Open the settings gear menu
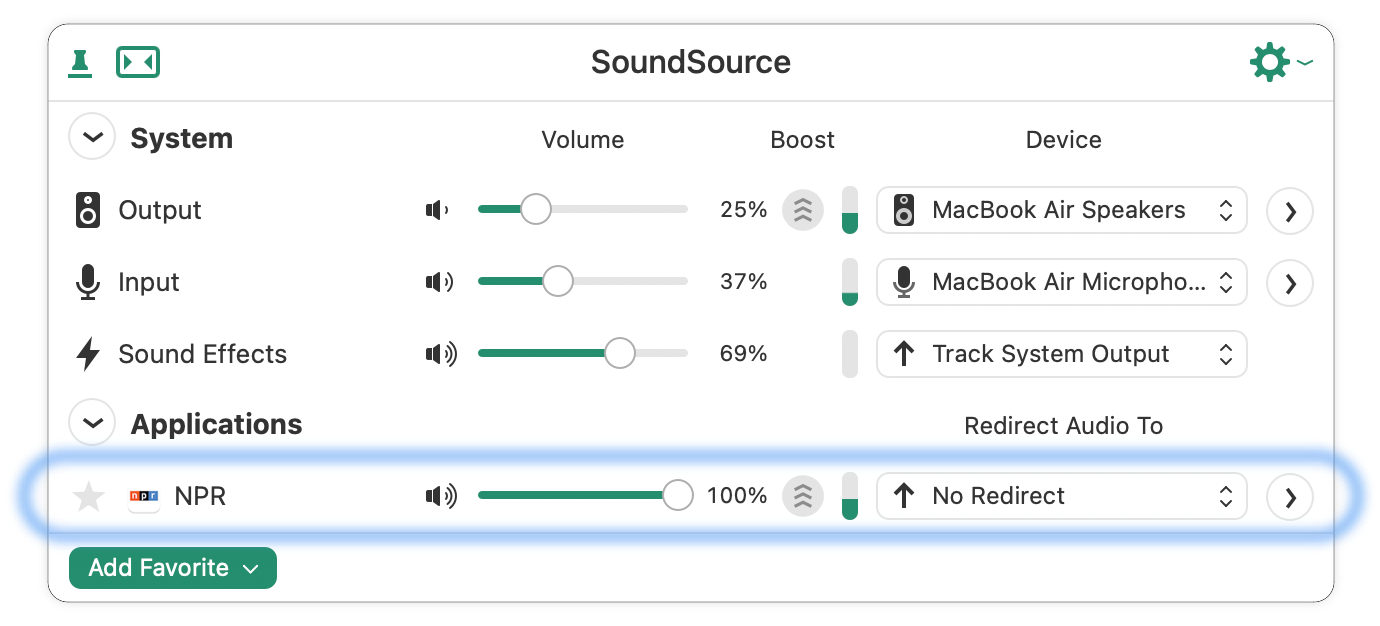Viewport: 1380px width, 626px height. point(1281,62)
